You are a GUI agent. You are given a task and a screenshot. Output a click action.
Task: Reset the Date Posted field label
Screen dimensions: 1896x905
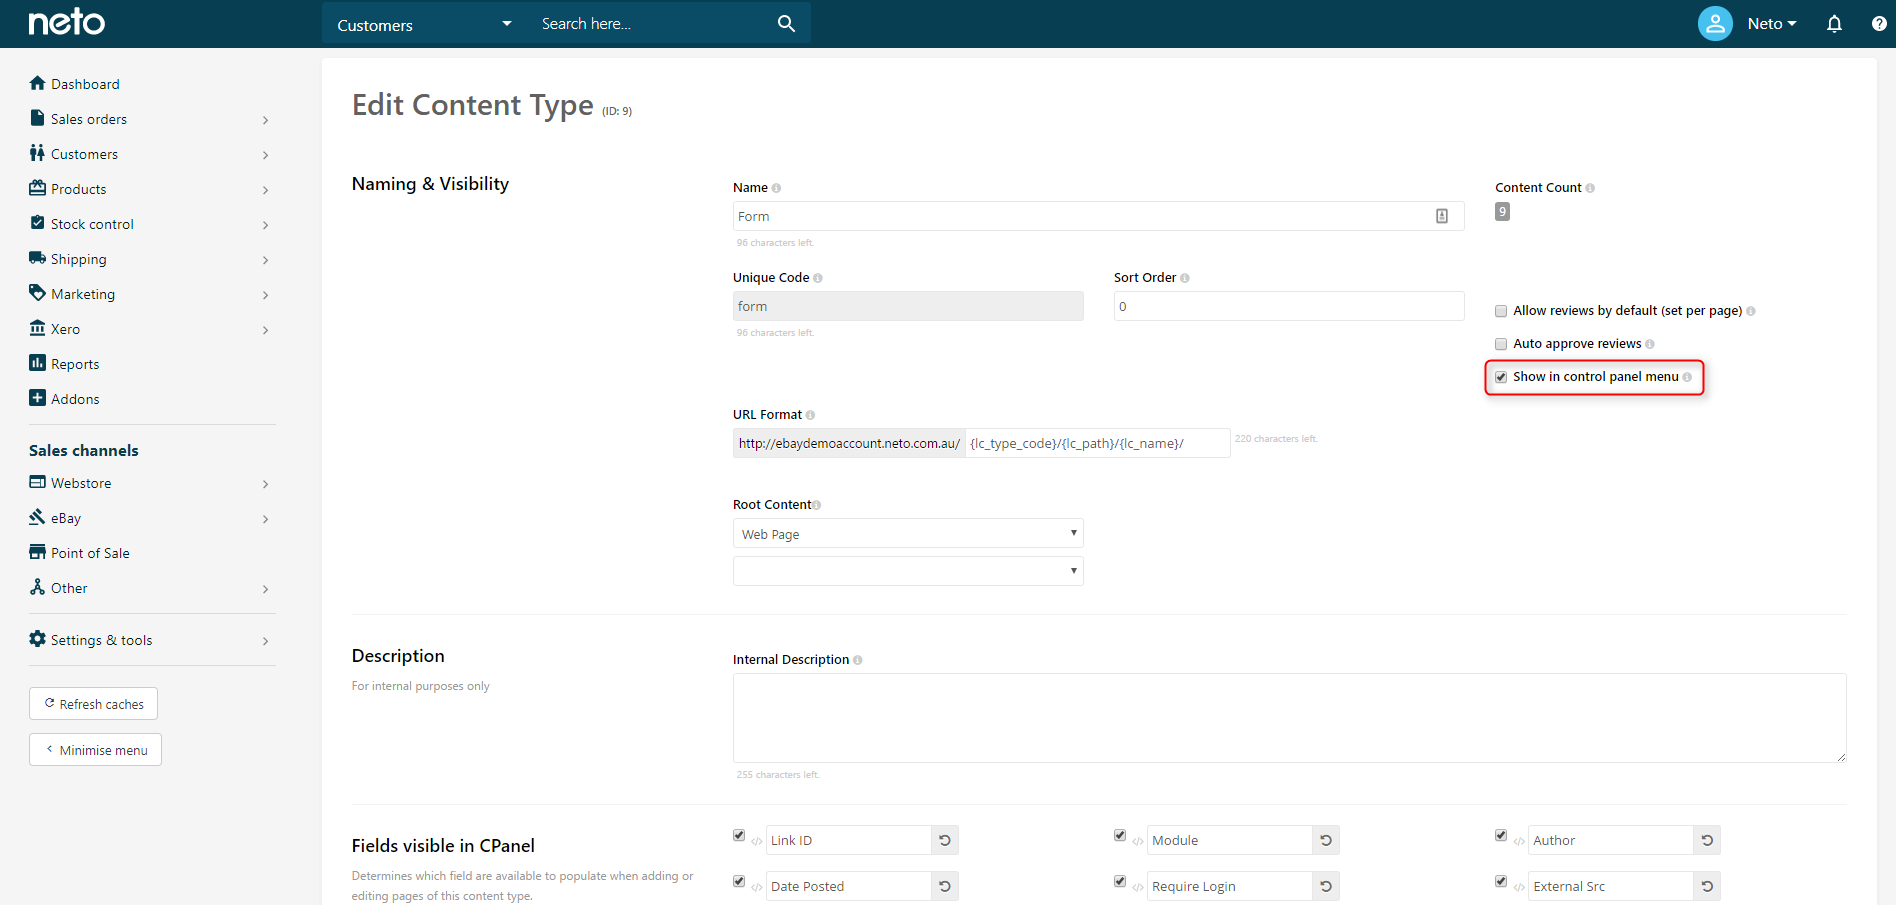coord(945,886)
